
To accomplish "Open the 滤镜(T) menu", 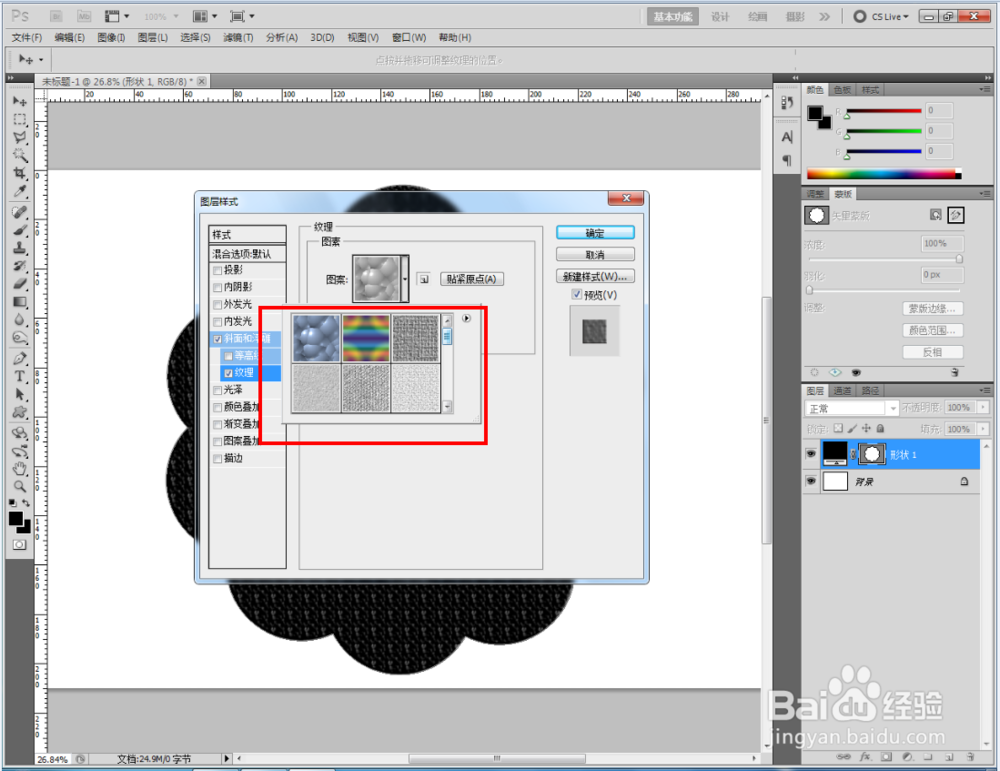I will pos(238,38).
